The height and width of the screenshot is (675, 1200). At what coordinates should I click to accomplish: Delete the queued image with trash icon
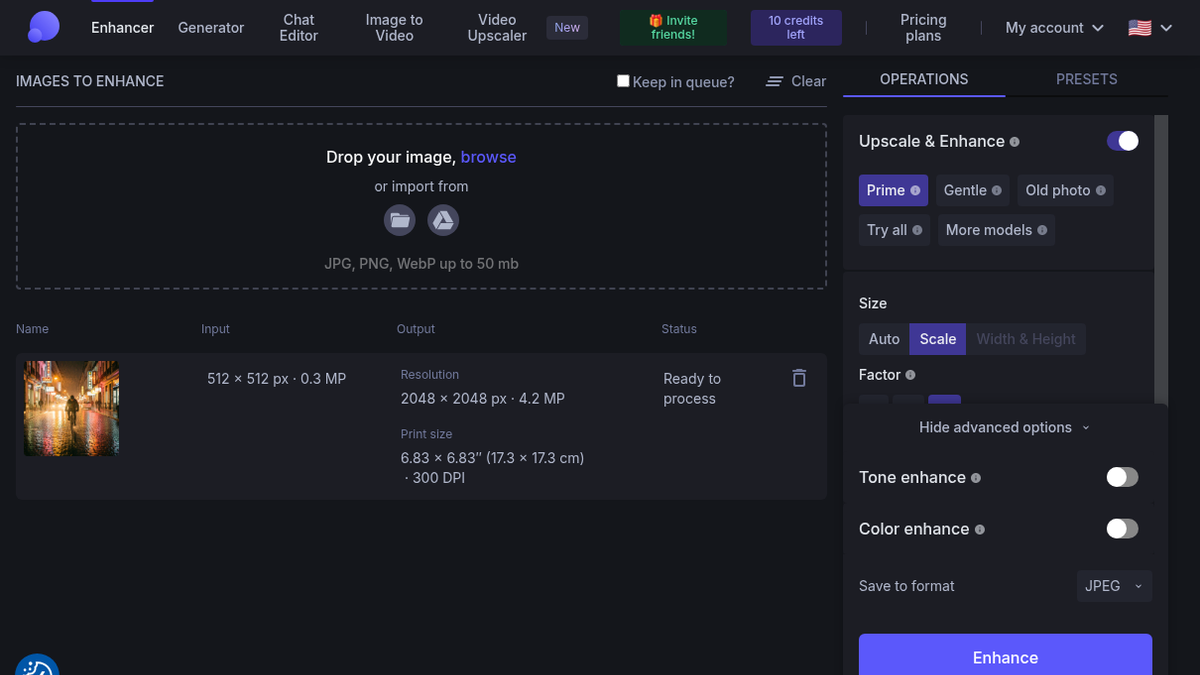[x=799, y=378]
